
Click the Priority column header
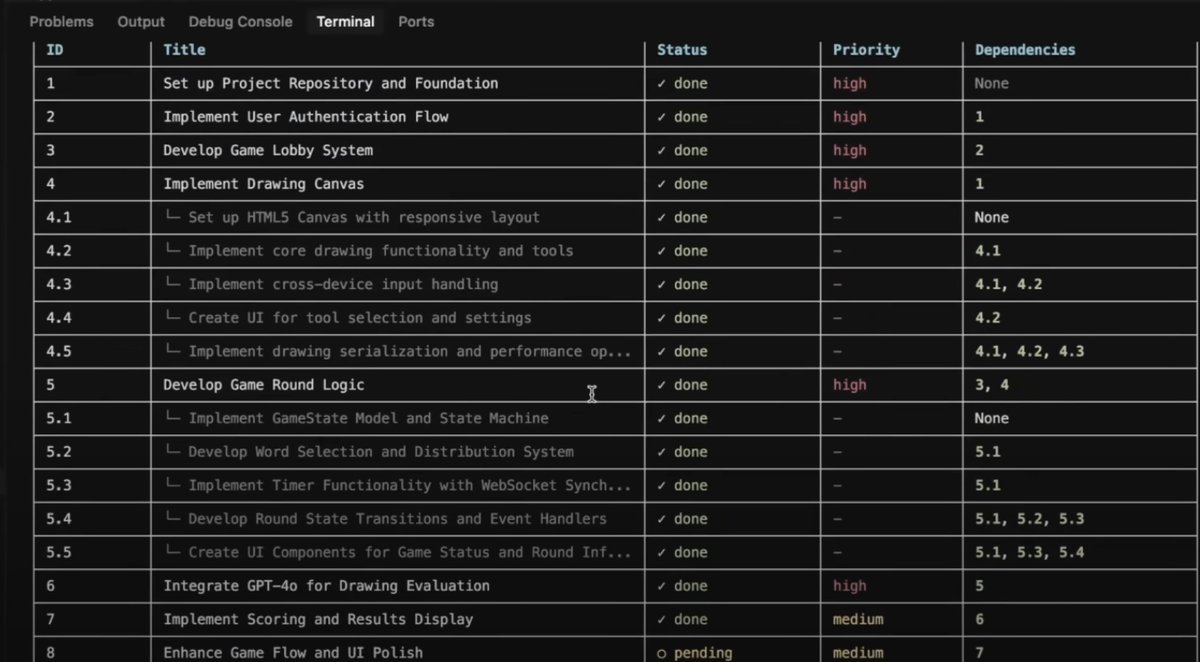pos(866,50)
